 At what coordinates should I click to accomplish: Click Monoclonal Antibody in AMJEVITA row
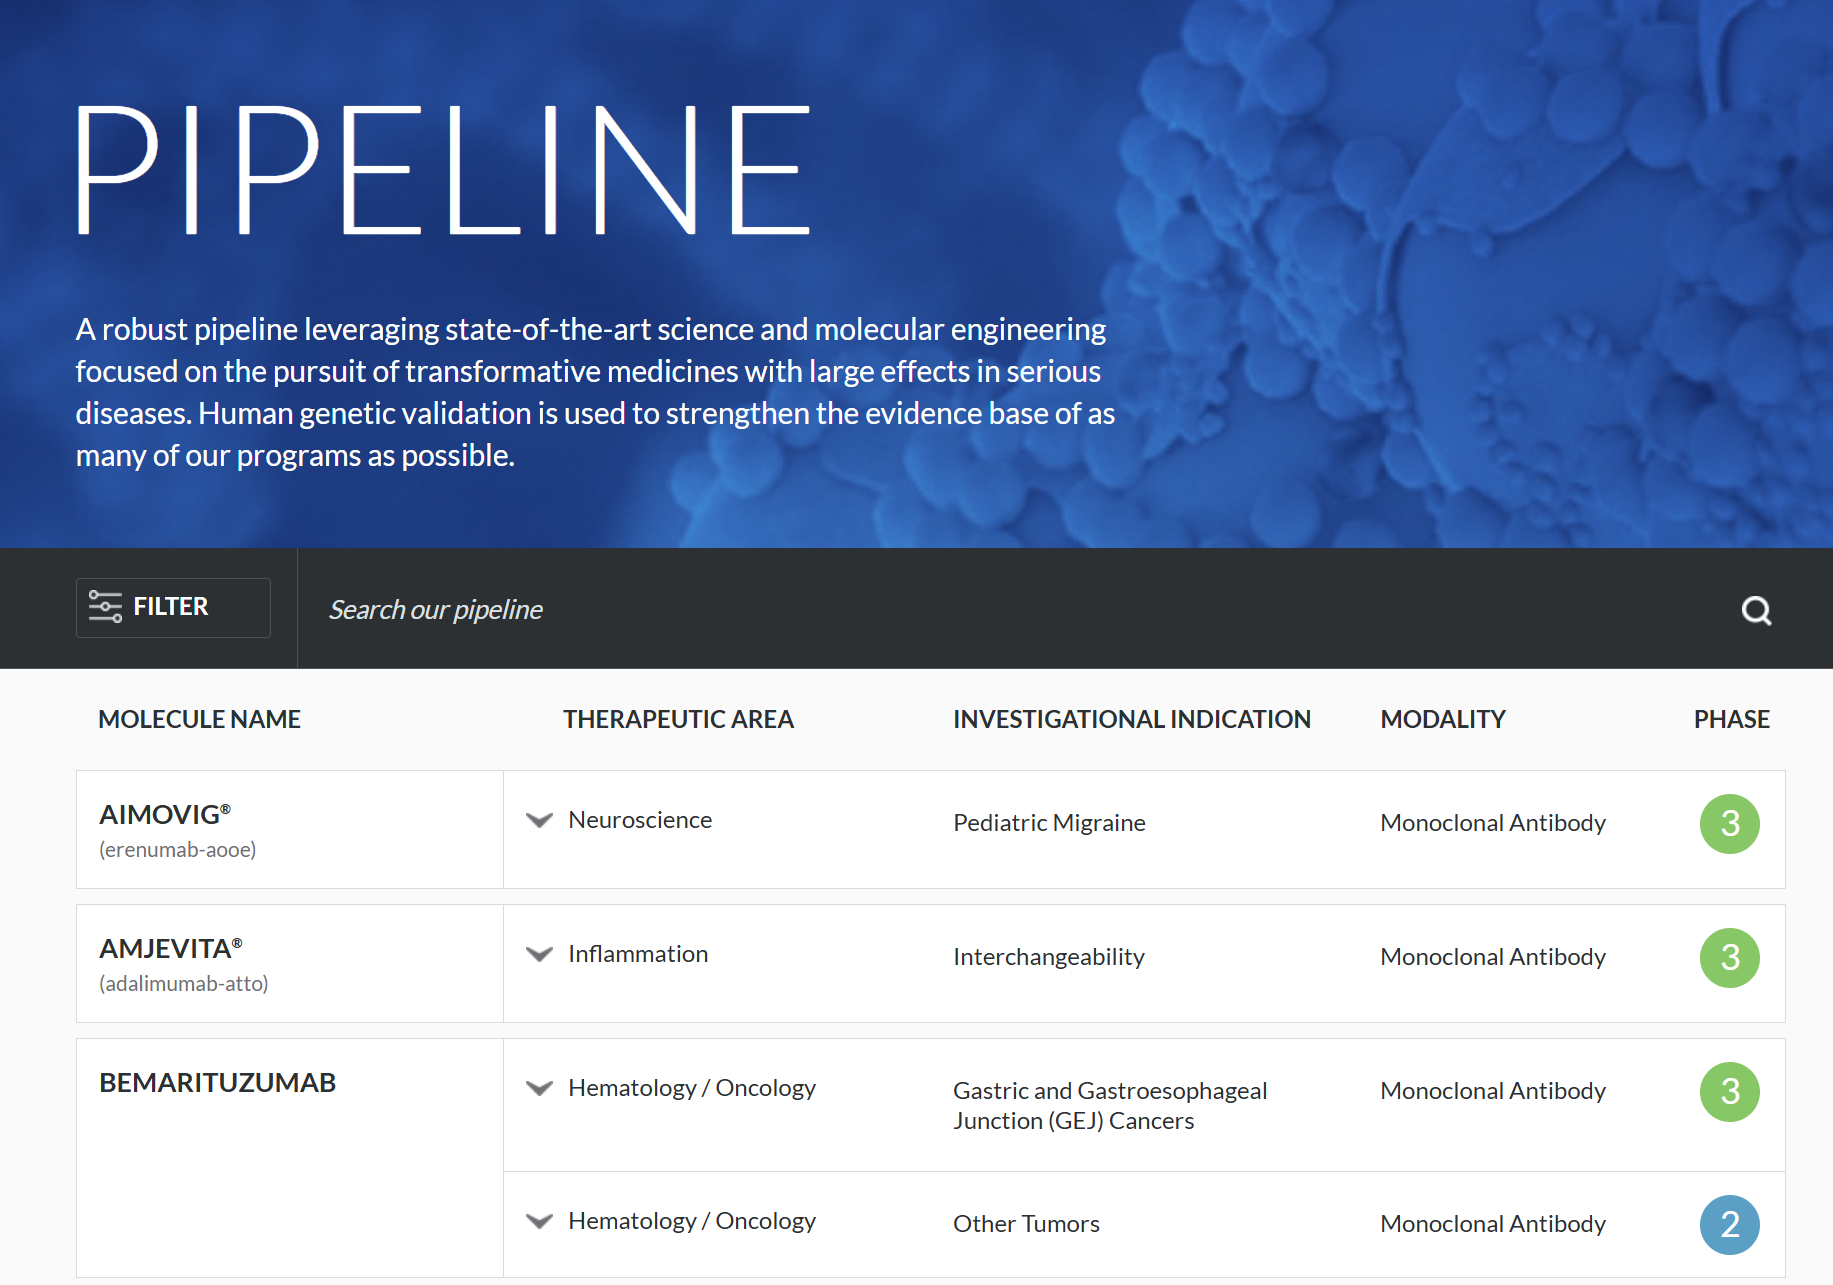[1493, 957]
